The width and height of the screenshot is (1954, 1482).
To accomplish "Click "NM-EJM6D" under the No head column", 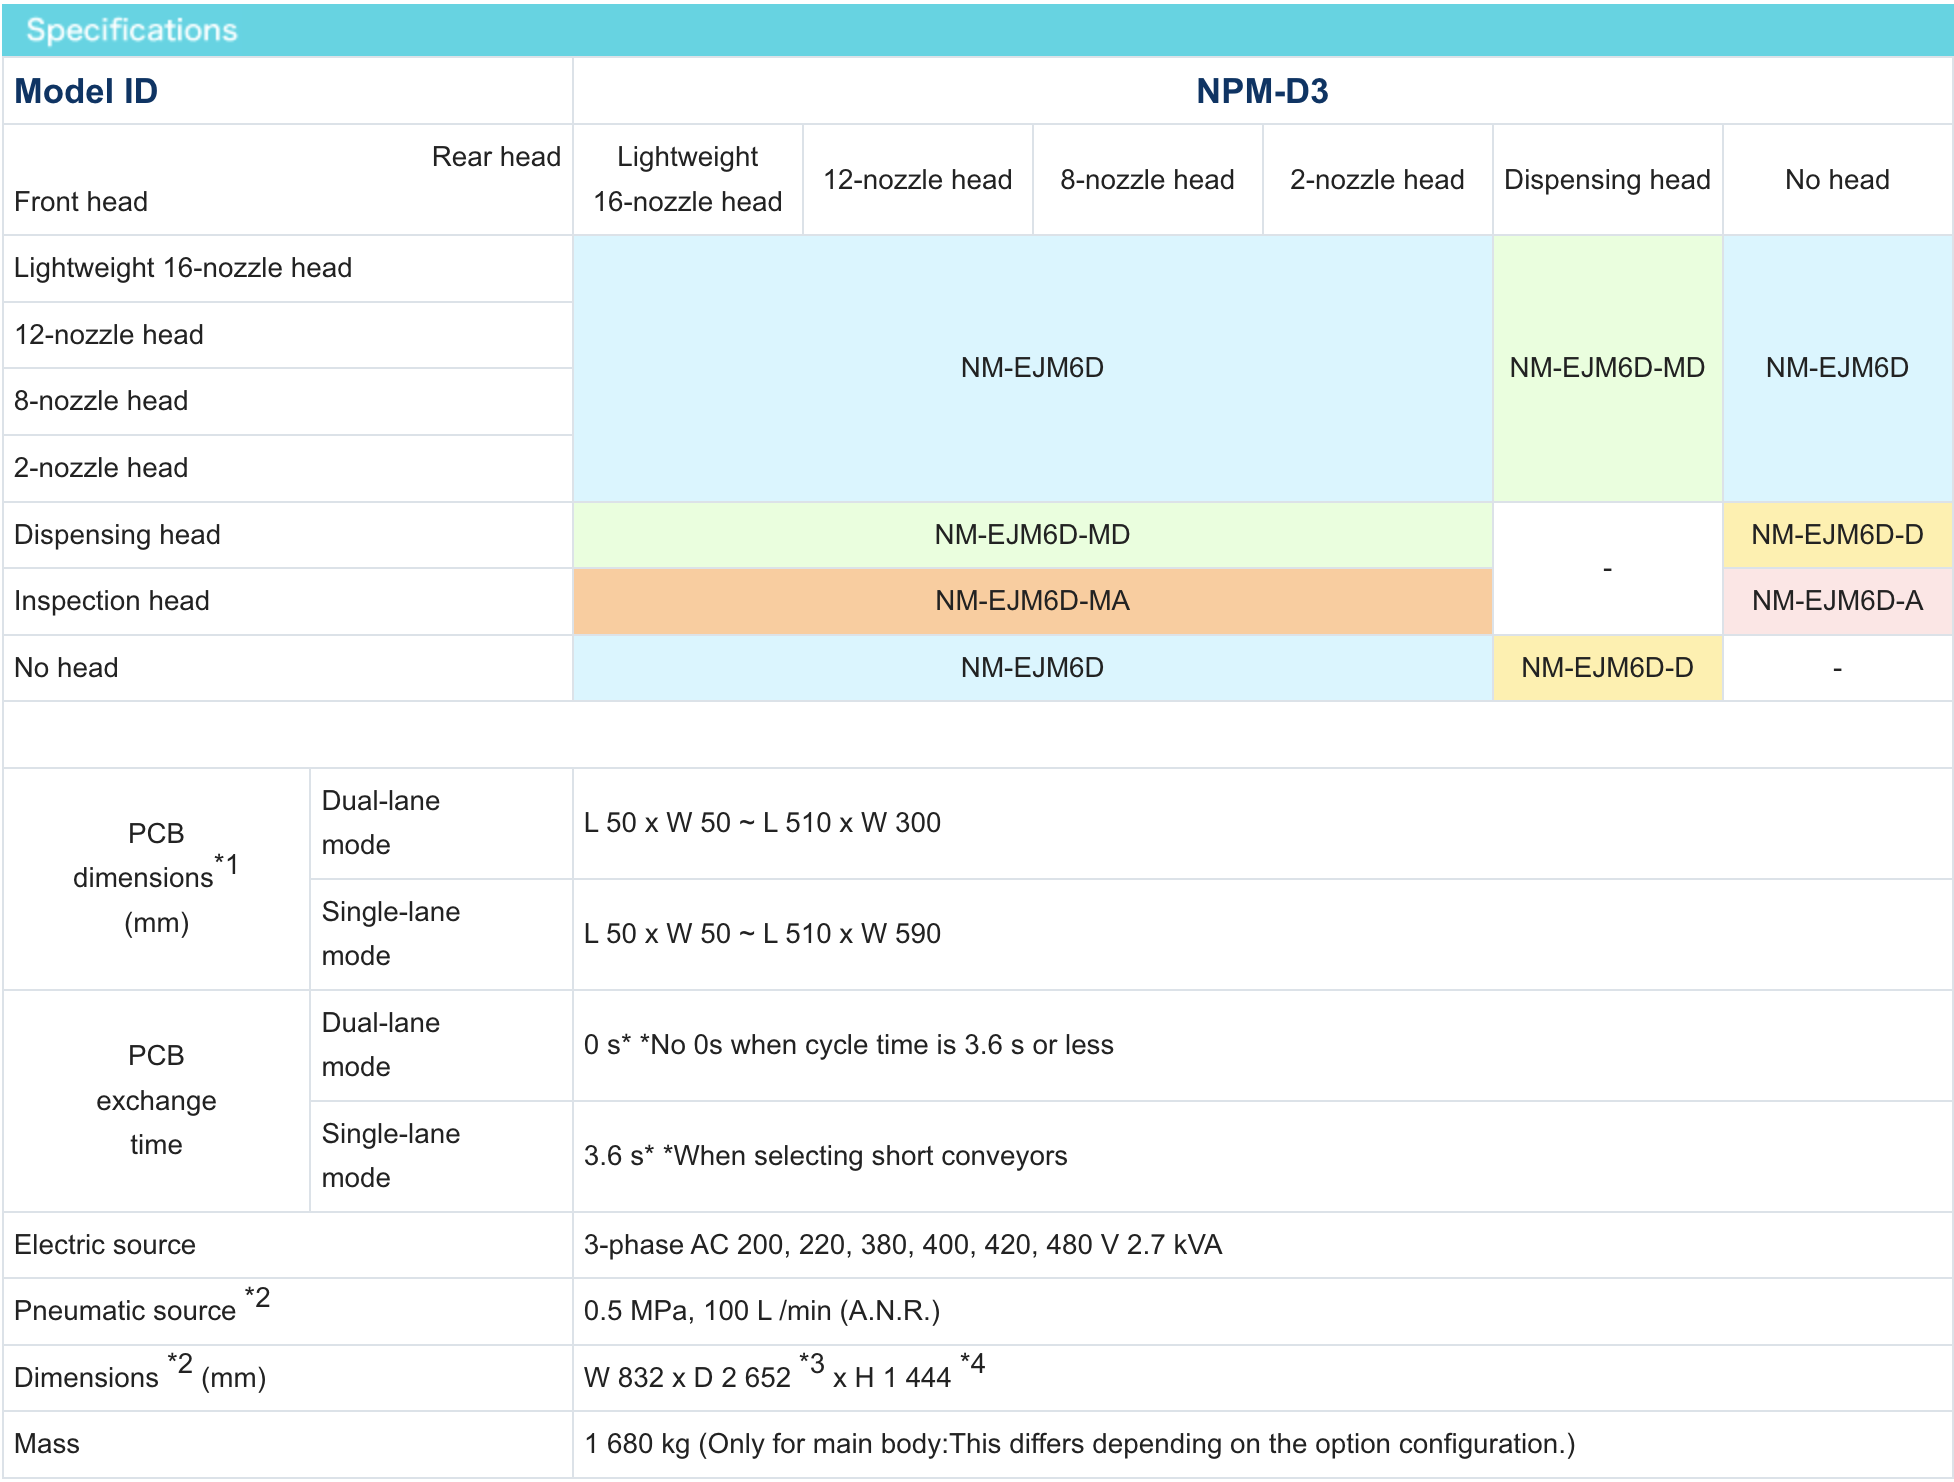I will click(x=1837, y=367).
